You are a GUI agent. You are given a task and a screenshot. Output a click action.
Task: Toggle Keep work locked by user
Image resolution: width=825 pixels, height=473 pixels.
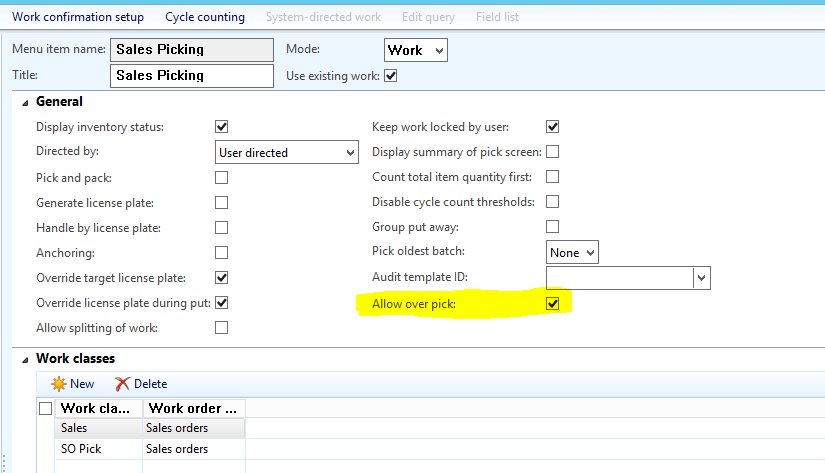[553, 127]
